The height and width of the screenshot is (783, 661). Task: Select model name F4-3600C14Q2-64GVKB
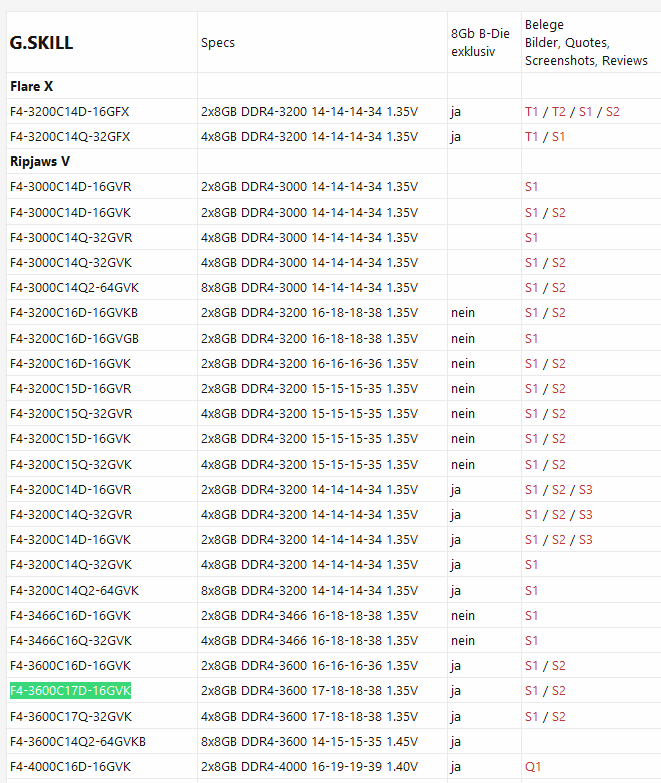point(78,741)
